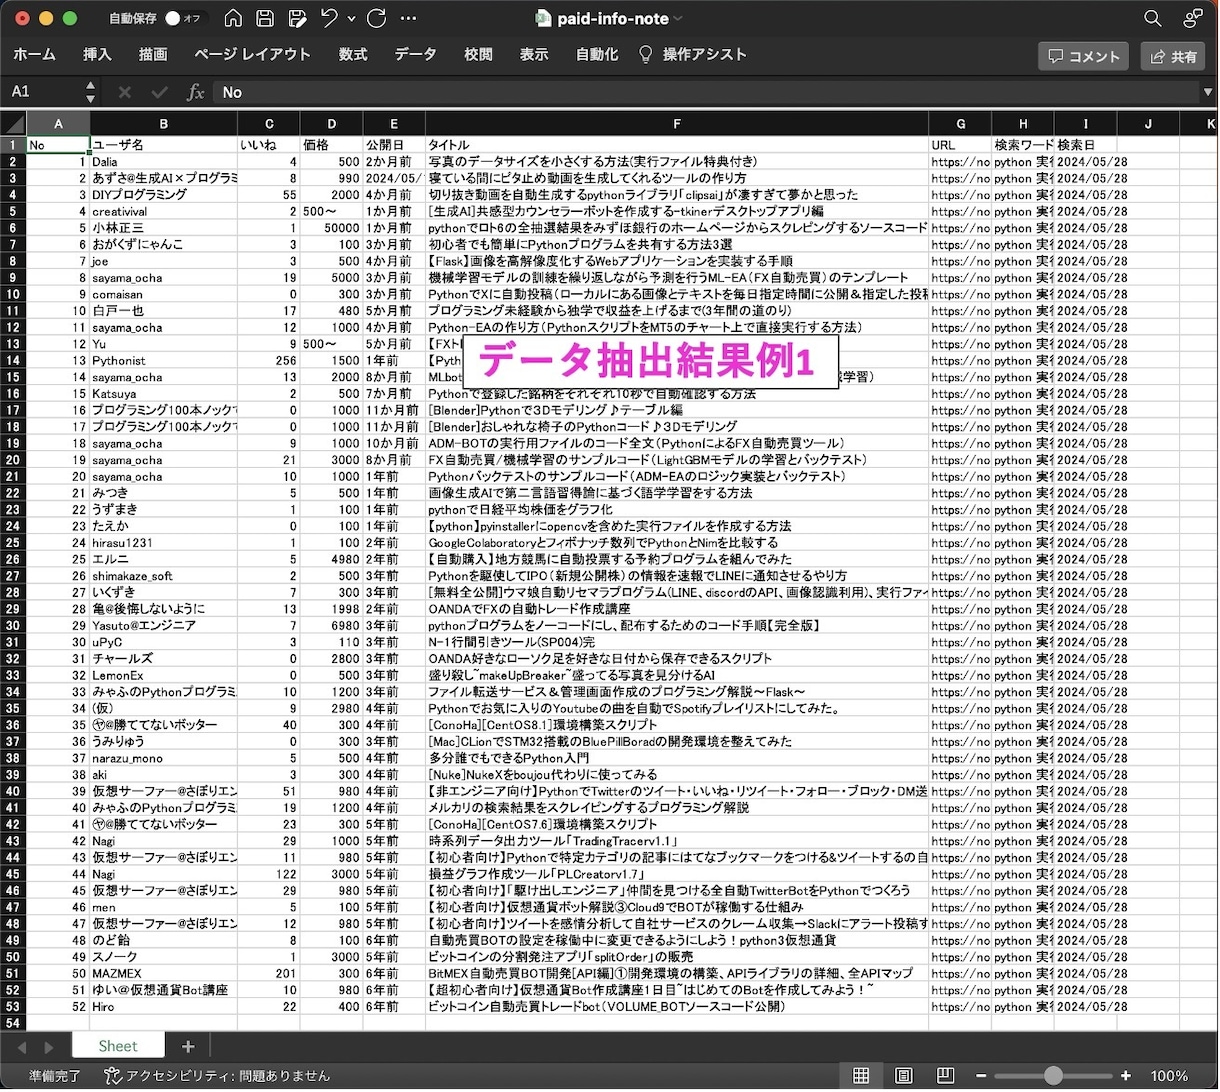
Task: Click the next sheet navigation arrow
Action: point(48,1047)
